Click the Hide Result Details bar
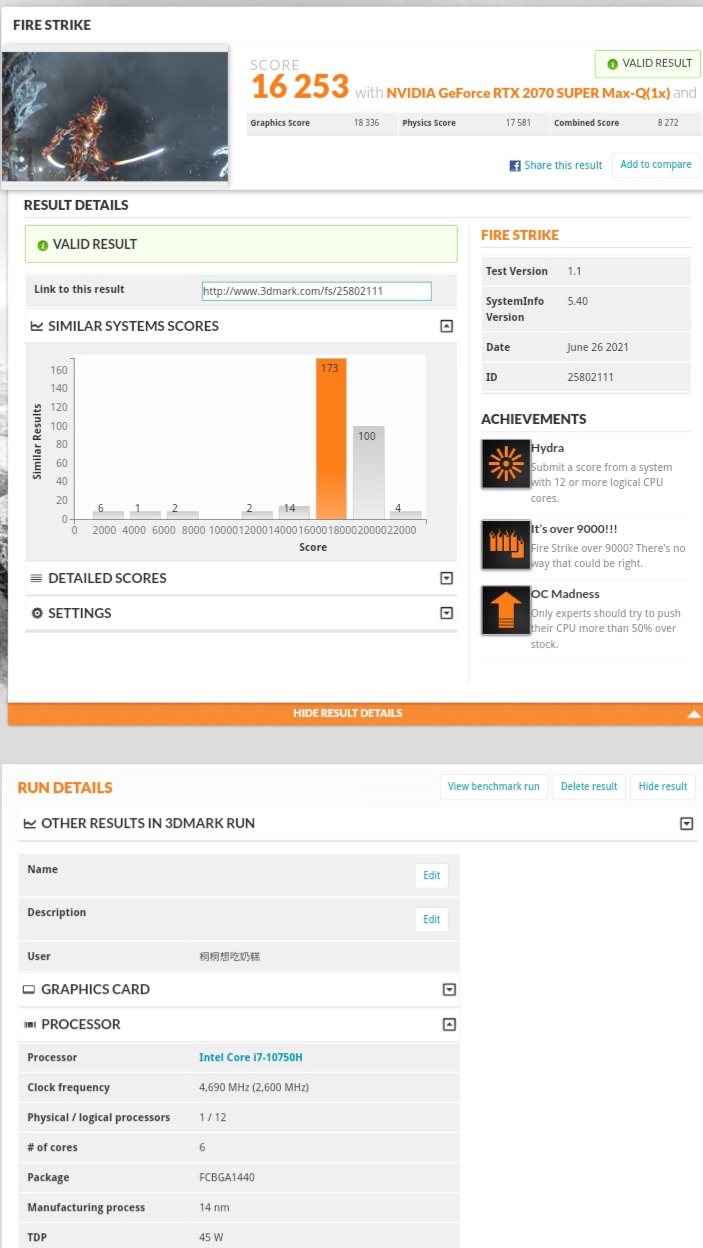This screenshot has width=703, height=1248. [x=355, y=714]
